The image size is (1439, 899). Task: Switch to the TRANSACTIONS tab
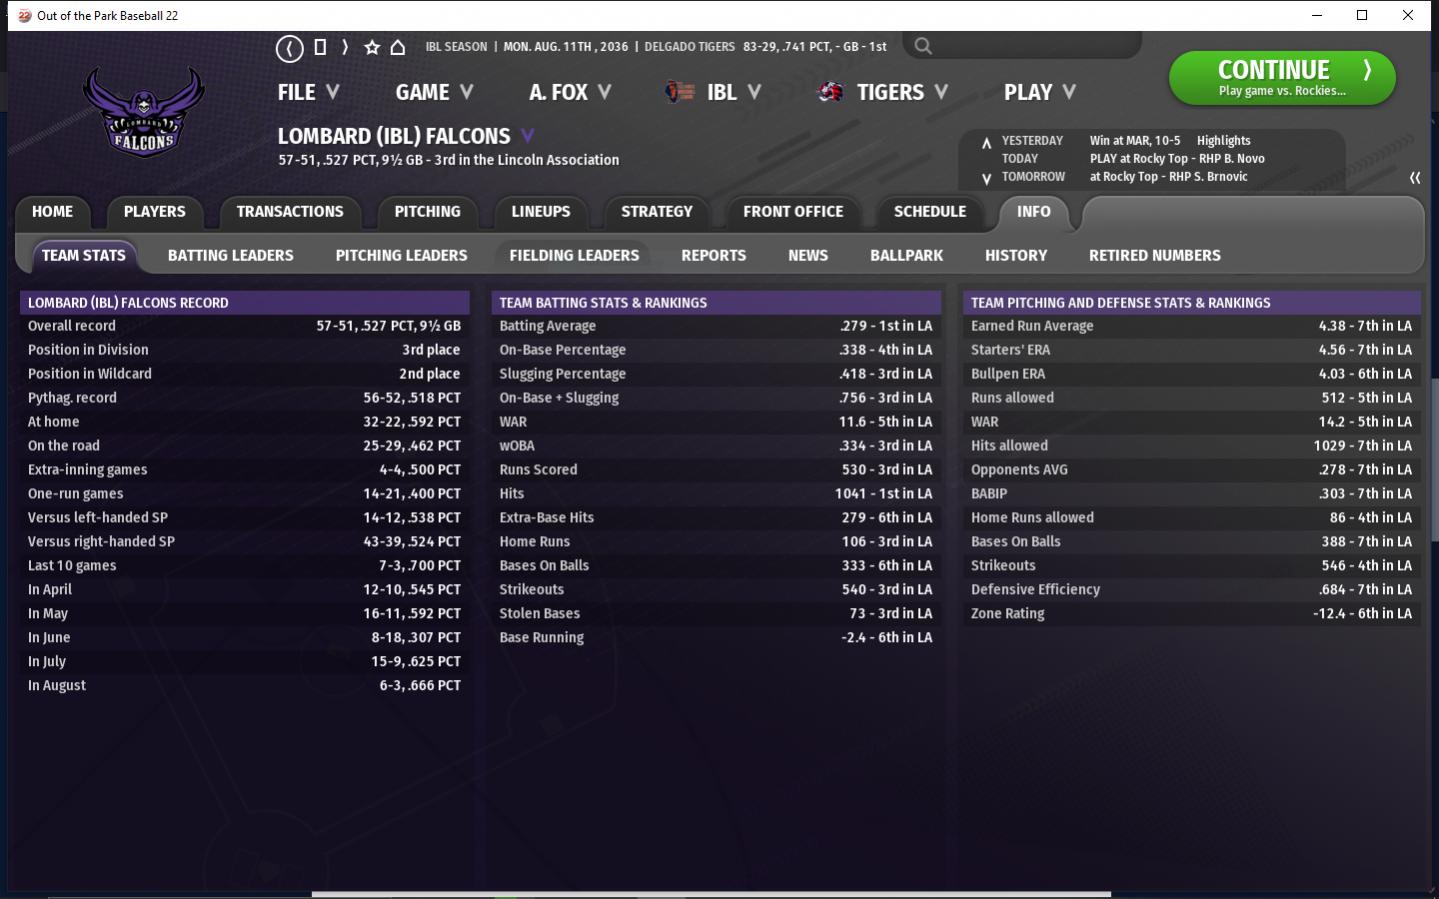click(290, 212)
